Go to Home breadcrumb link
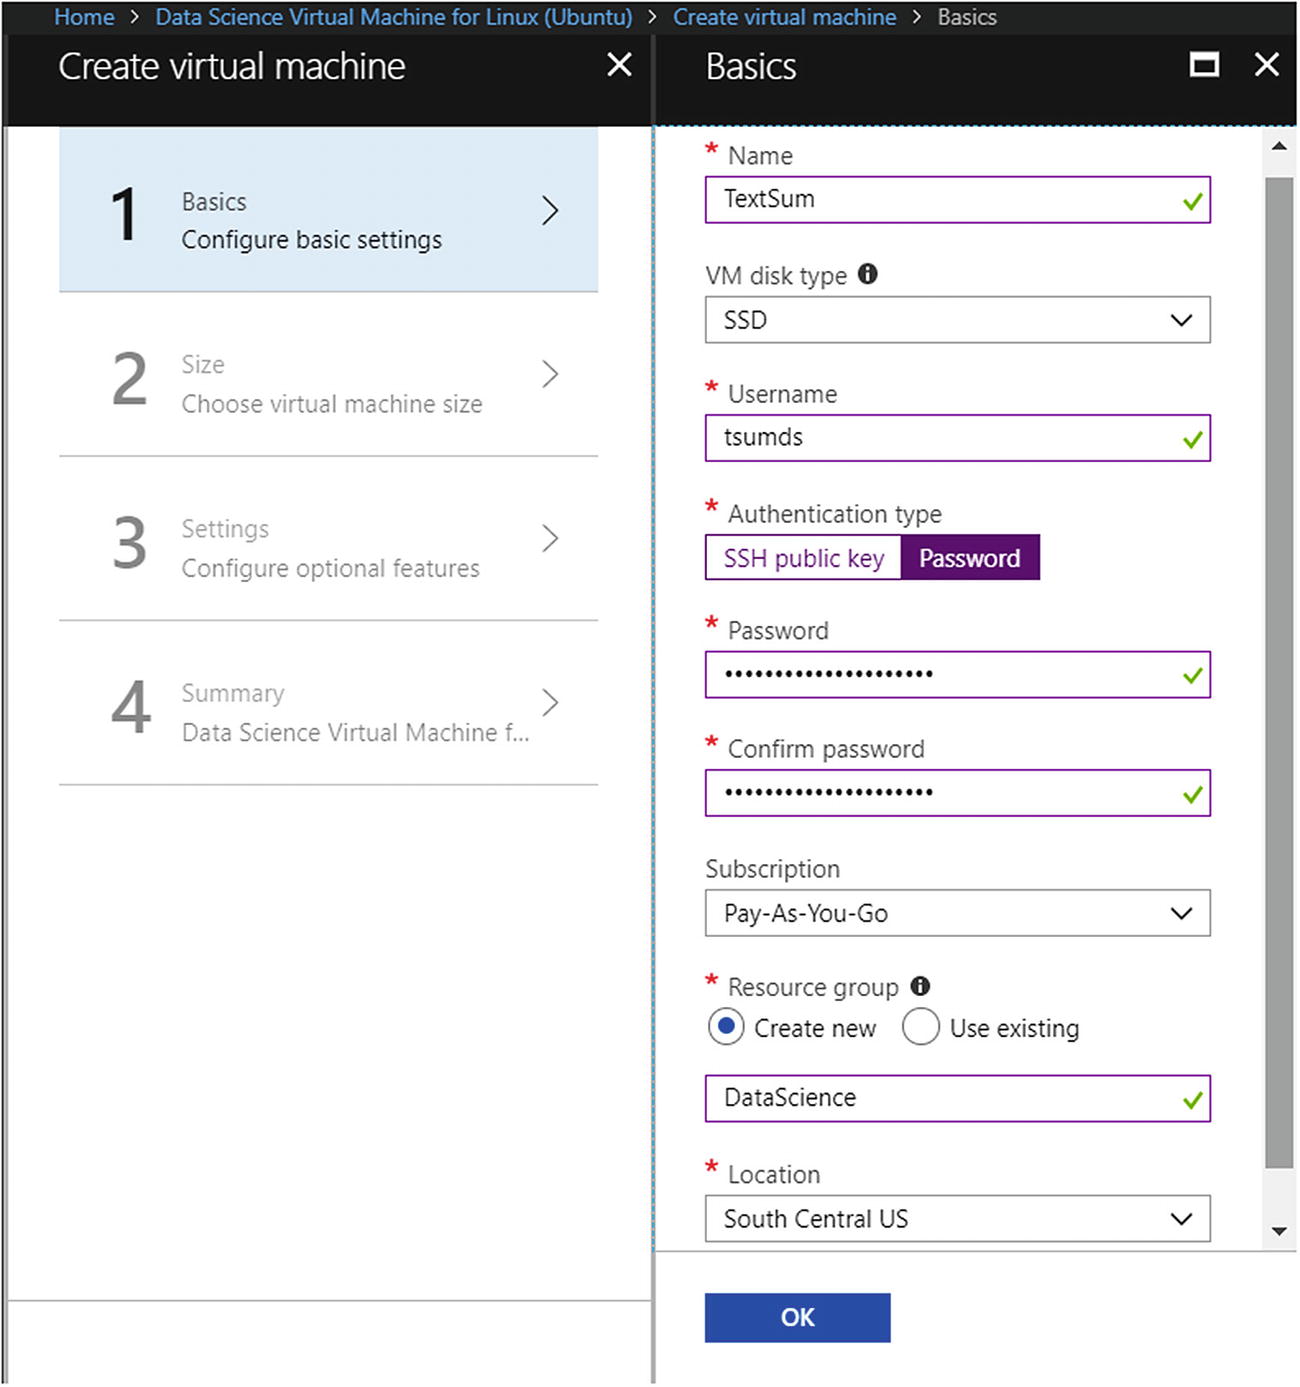Screen dimensions: 1300x1387 (84, 17)
